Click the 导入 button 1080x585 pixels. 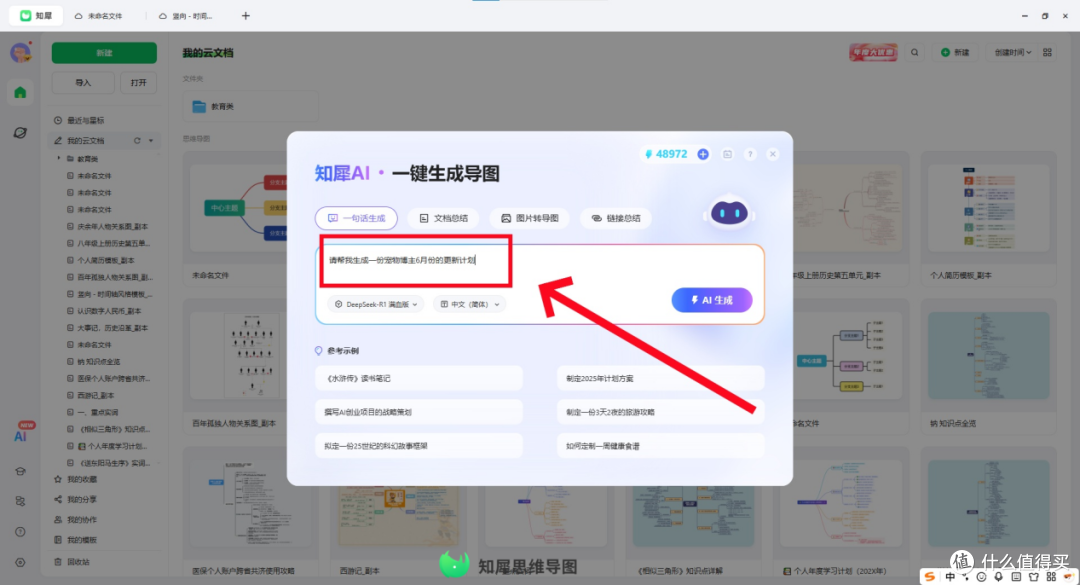click(83, 83)
